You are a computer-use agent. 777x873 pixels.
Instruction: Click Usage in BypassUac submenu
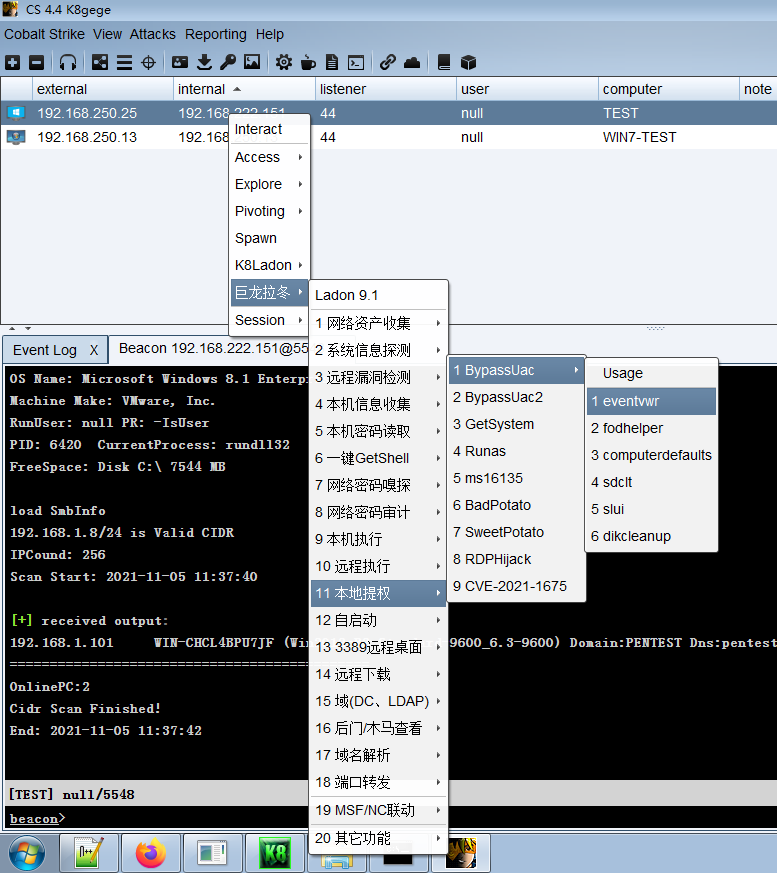651,373
